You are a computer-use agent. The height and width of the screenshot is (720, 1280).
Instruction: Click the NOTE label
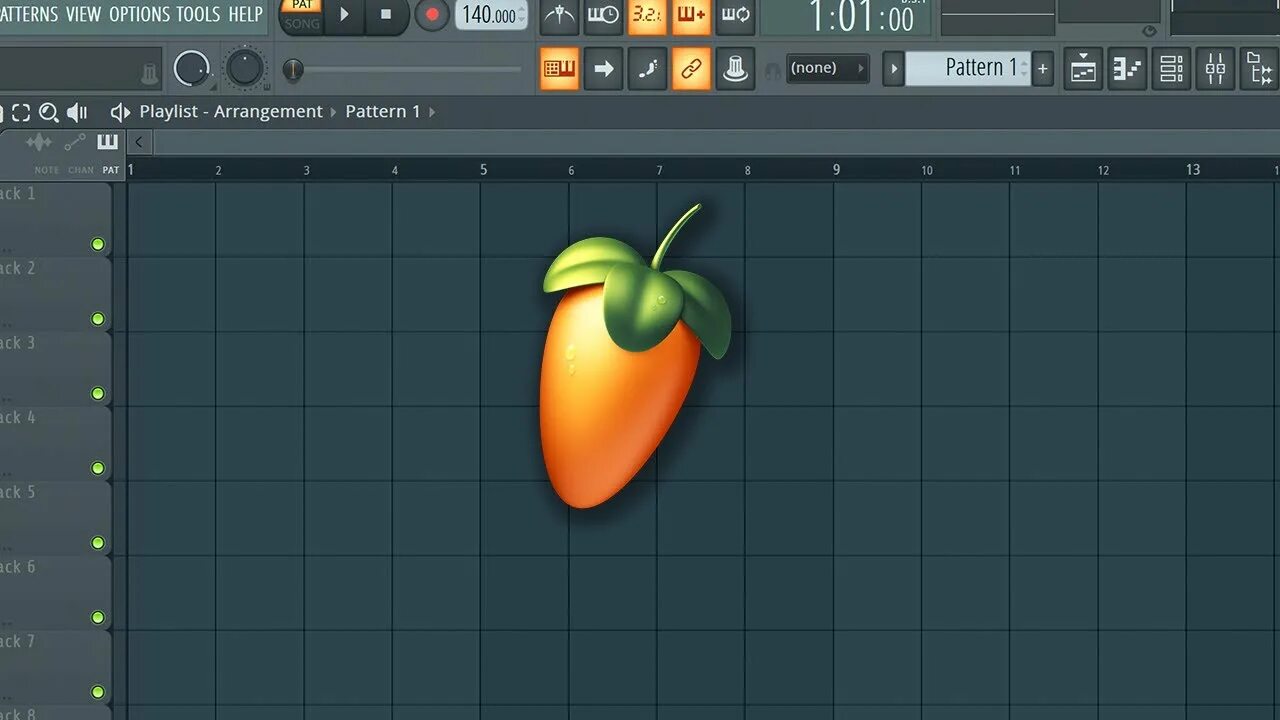(47, 171)
